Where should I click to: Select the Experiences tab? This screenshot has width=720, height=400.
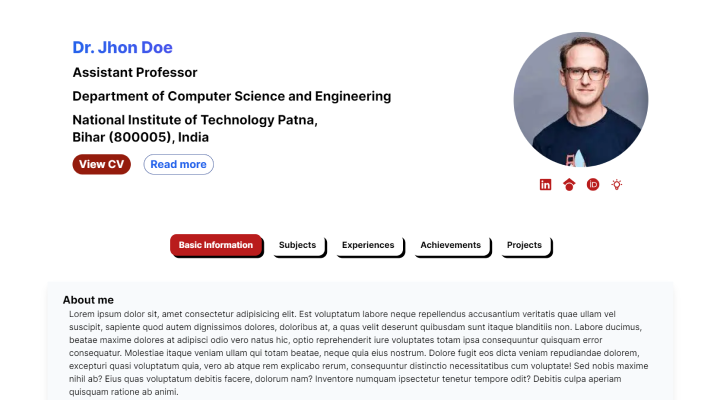click(368, 245)
